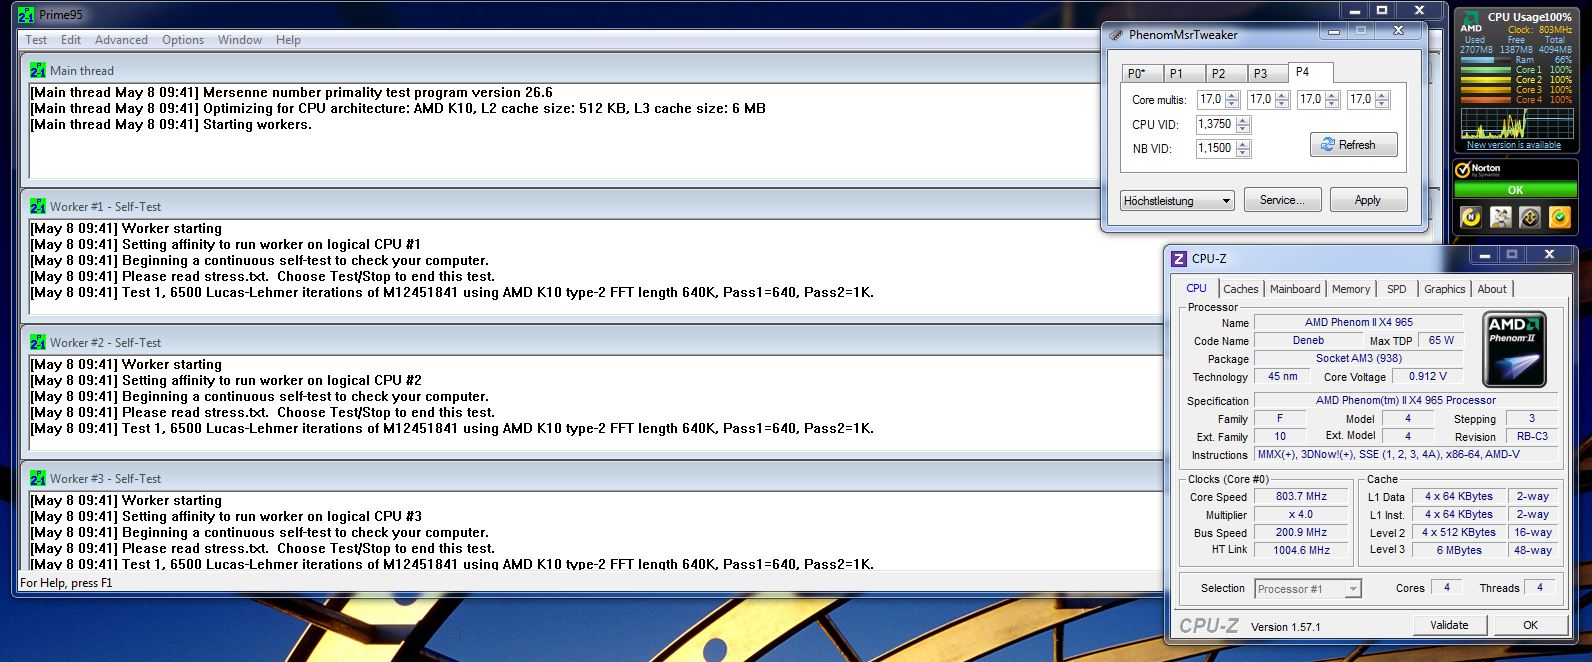This screenshot has height=662, width=1592.
Task: Click the Worker #2 Self-Test window icon
Action: 38,342
